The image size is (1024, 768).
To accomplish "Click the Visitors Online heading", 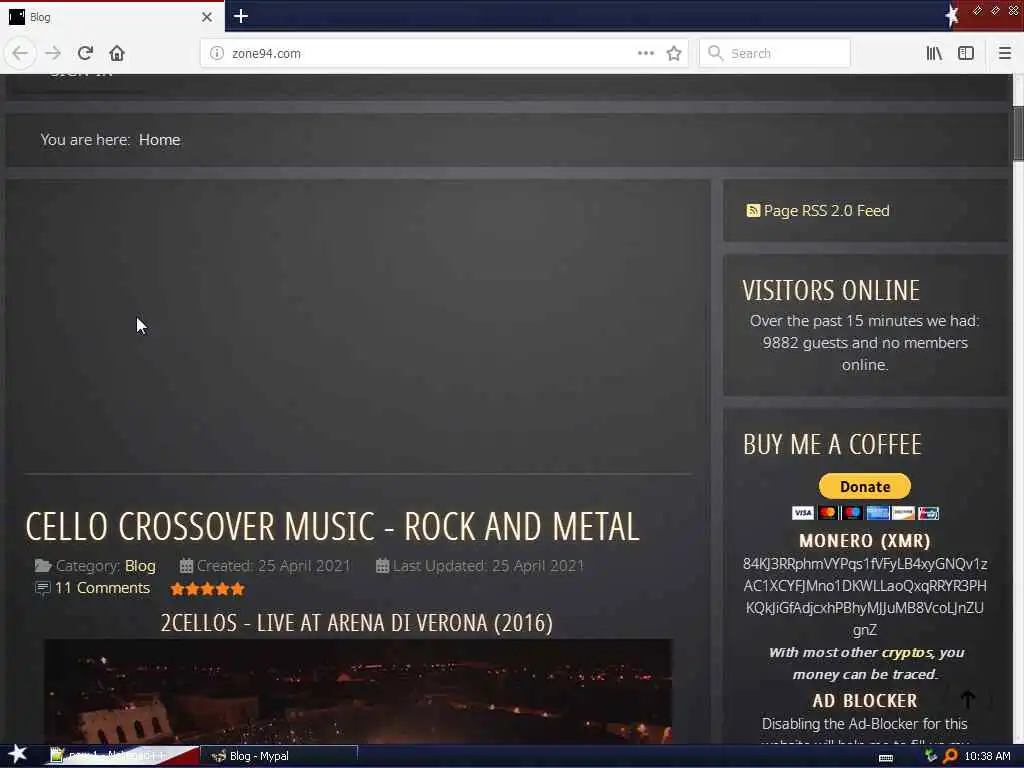I will point(831,291).
